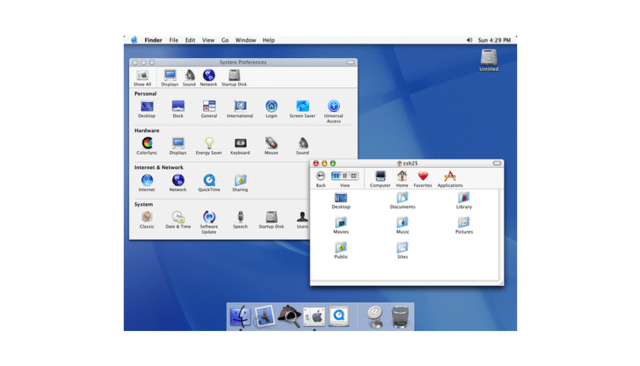Select the Pictures folder
Viewport: 640px width, 366px height.
pos(464,226)
